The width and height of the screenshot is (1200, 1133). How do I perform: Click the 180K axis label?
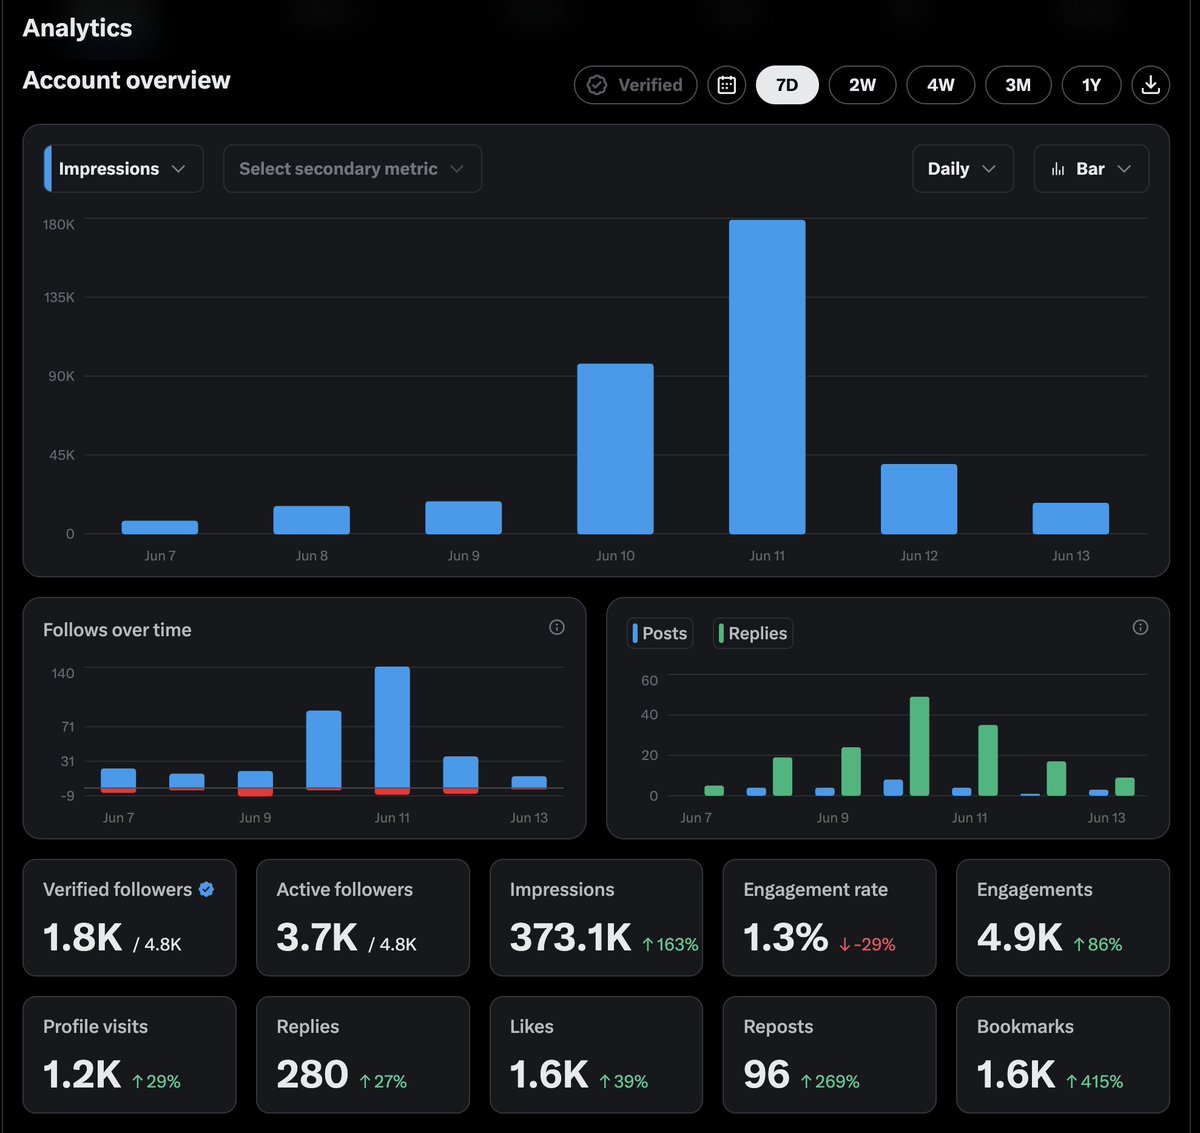[x=59, y=224]
